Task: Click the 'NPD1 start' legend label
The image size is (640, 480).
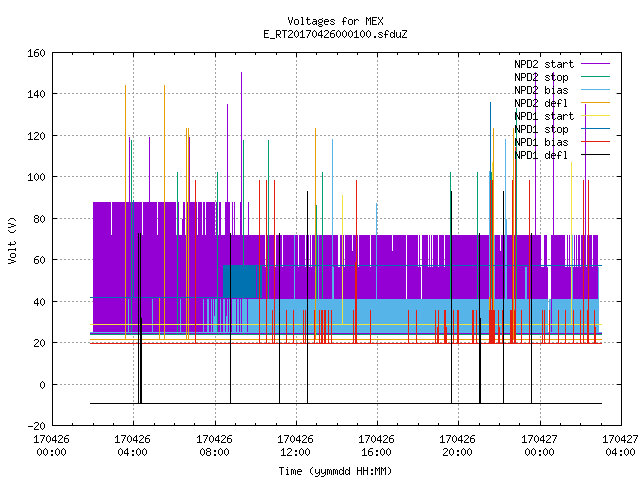Action: (x=544, y=116)
